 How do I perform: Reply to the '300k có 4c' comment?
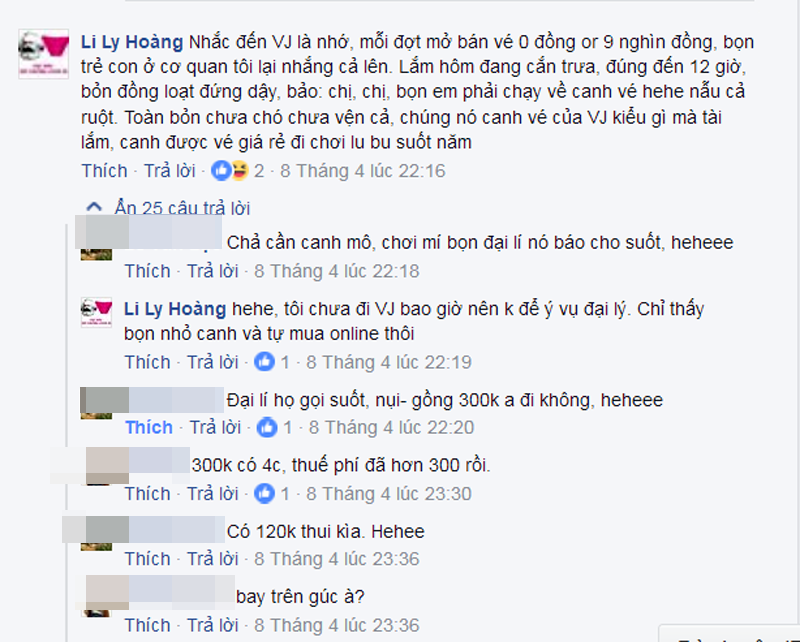point(212,493)
